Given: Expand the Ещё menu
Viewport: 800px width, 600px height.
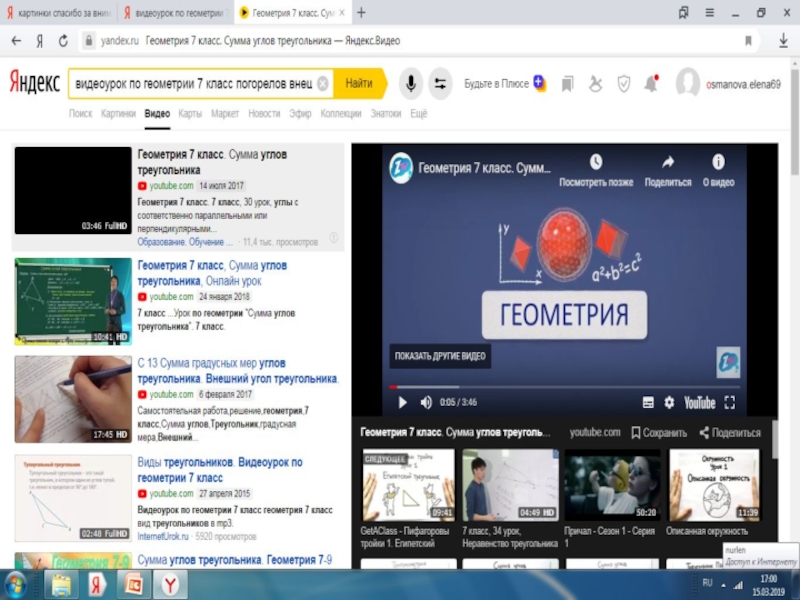Looking at the screenshot, I should click(x=419, y=113).
